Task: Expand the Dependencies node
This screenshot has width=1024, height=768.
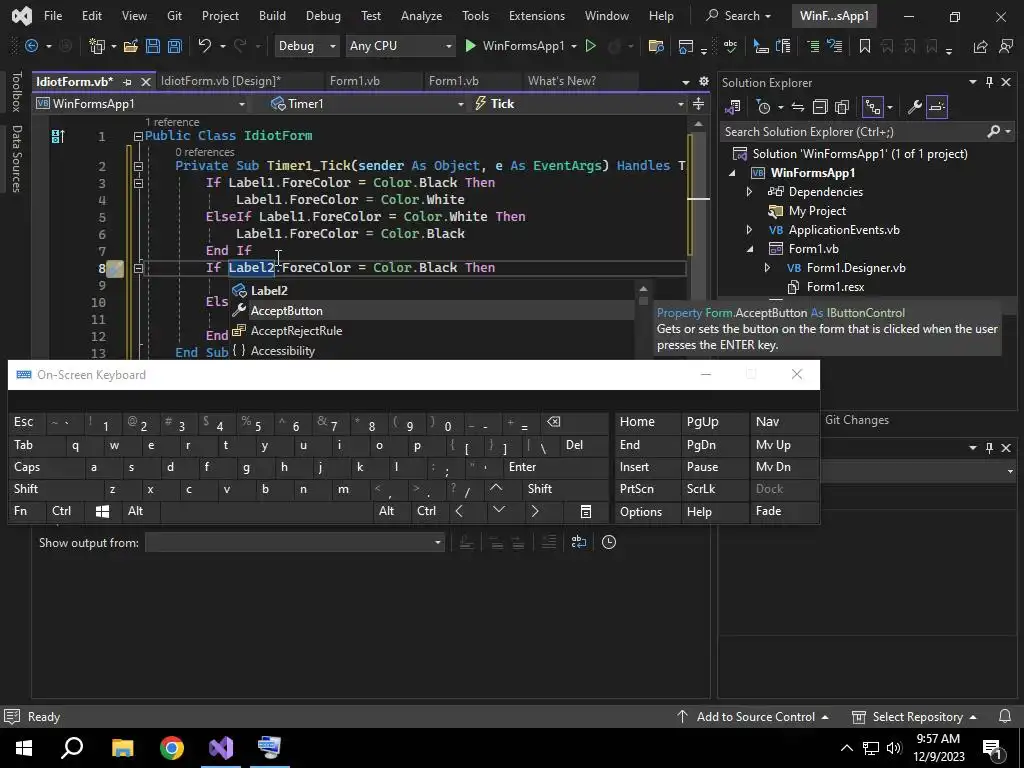Action: tap(749, 192)
